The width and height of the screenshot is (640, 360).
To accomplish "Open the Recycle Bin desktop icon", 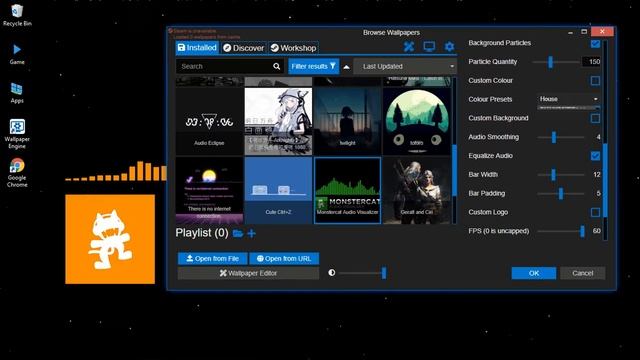I will click(x=17, y=15).
